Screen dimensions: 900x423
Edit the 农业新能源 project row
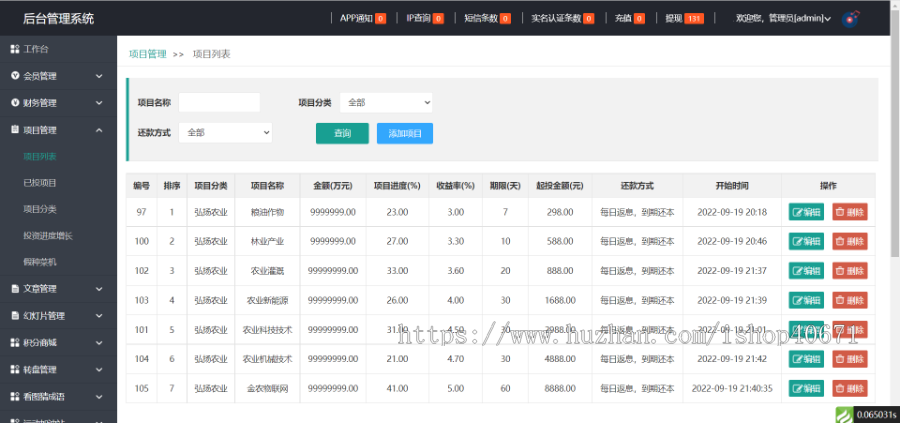pyautogui.click(x=806, y=300)
